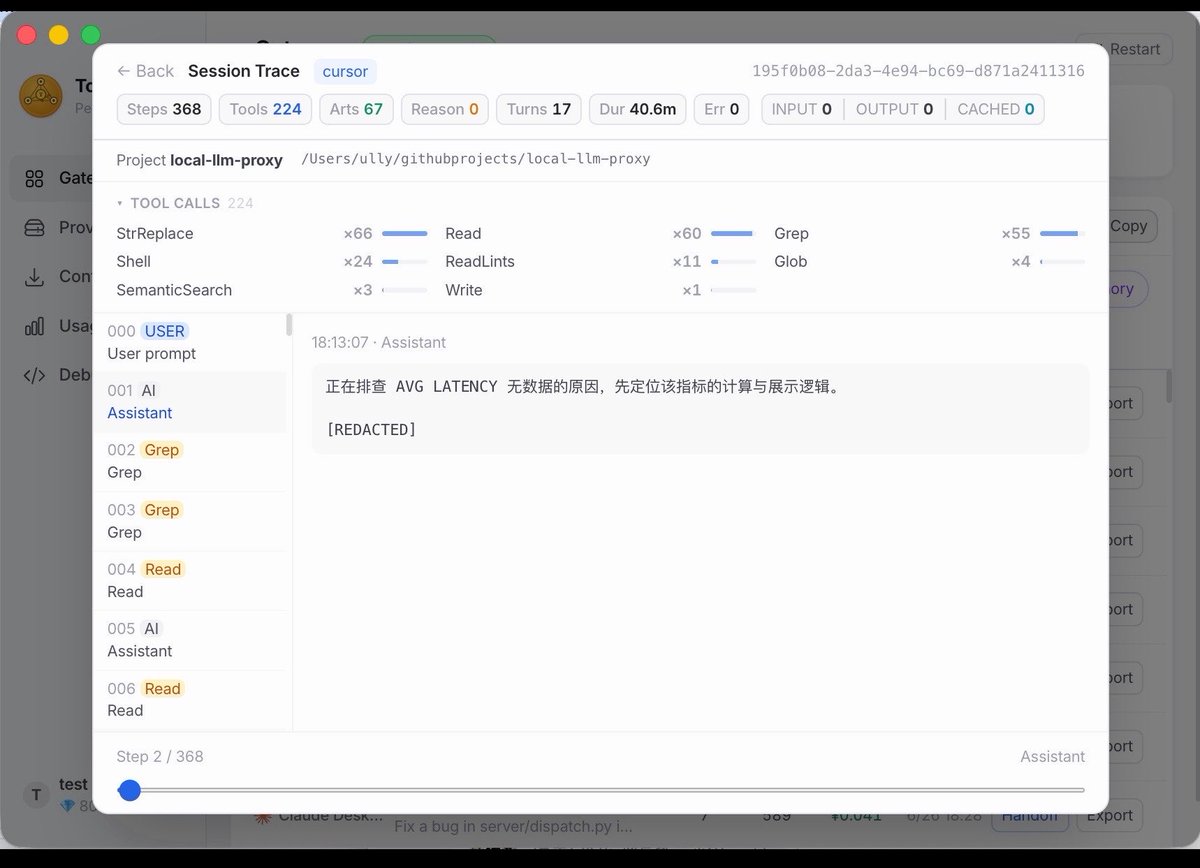Select step 005 AI Assistant
Screen dimensions: 1200x868
pos(189,640)
